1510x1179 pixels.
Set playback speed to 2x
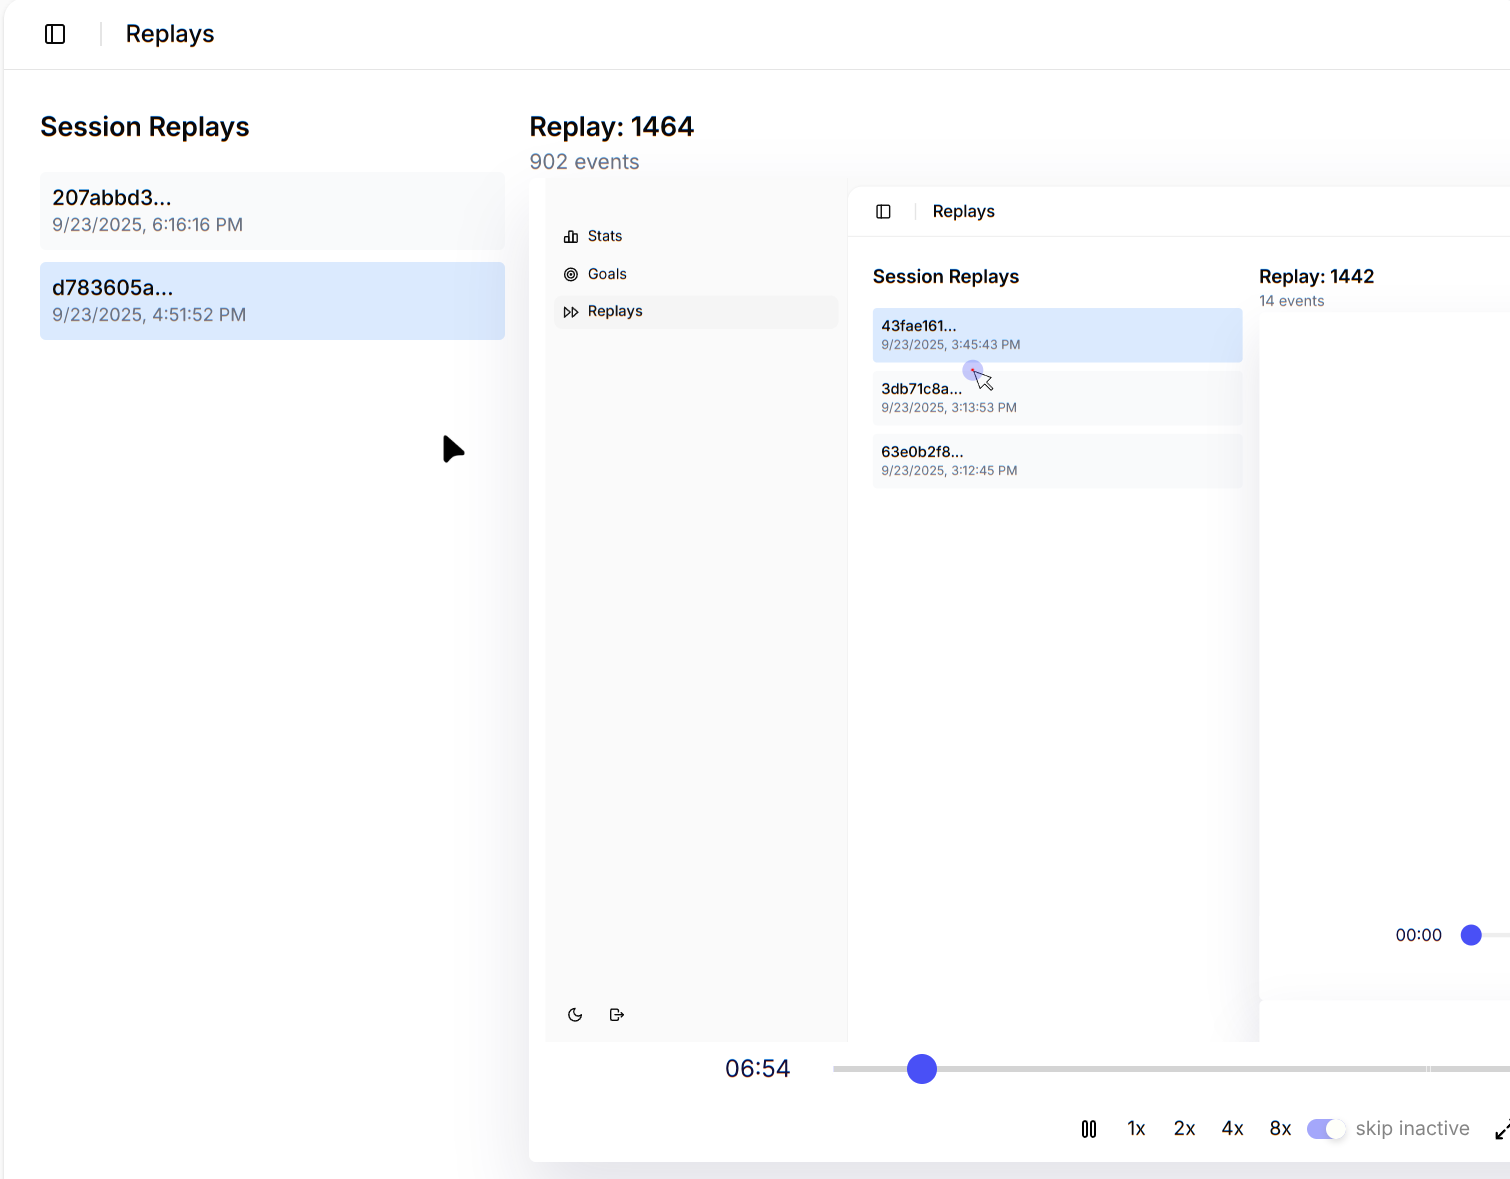pos(1184,1129)
